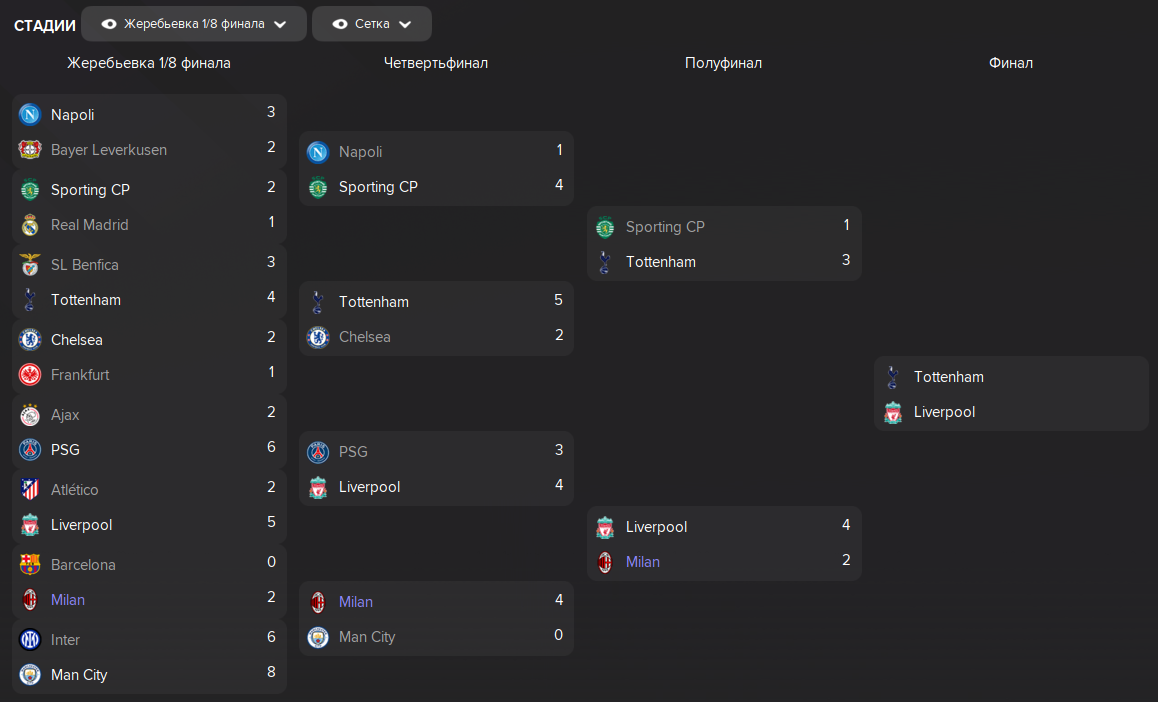Click the Napoli crest in the 1/8 final draw

30,114
